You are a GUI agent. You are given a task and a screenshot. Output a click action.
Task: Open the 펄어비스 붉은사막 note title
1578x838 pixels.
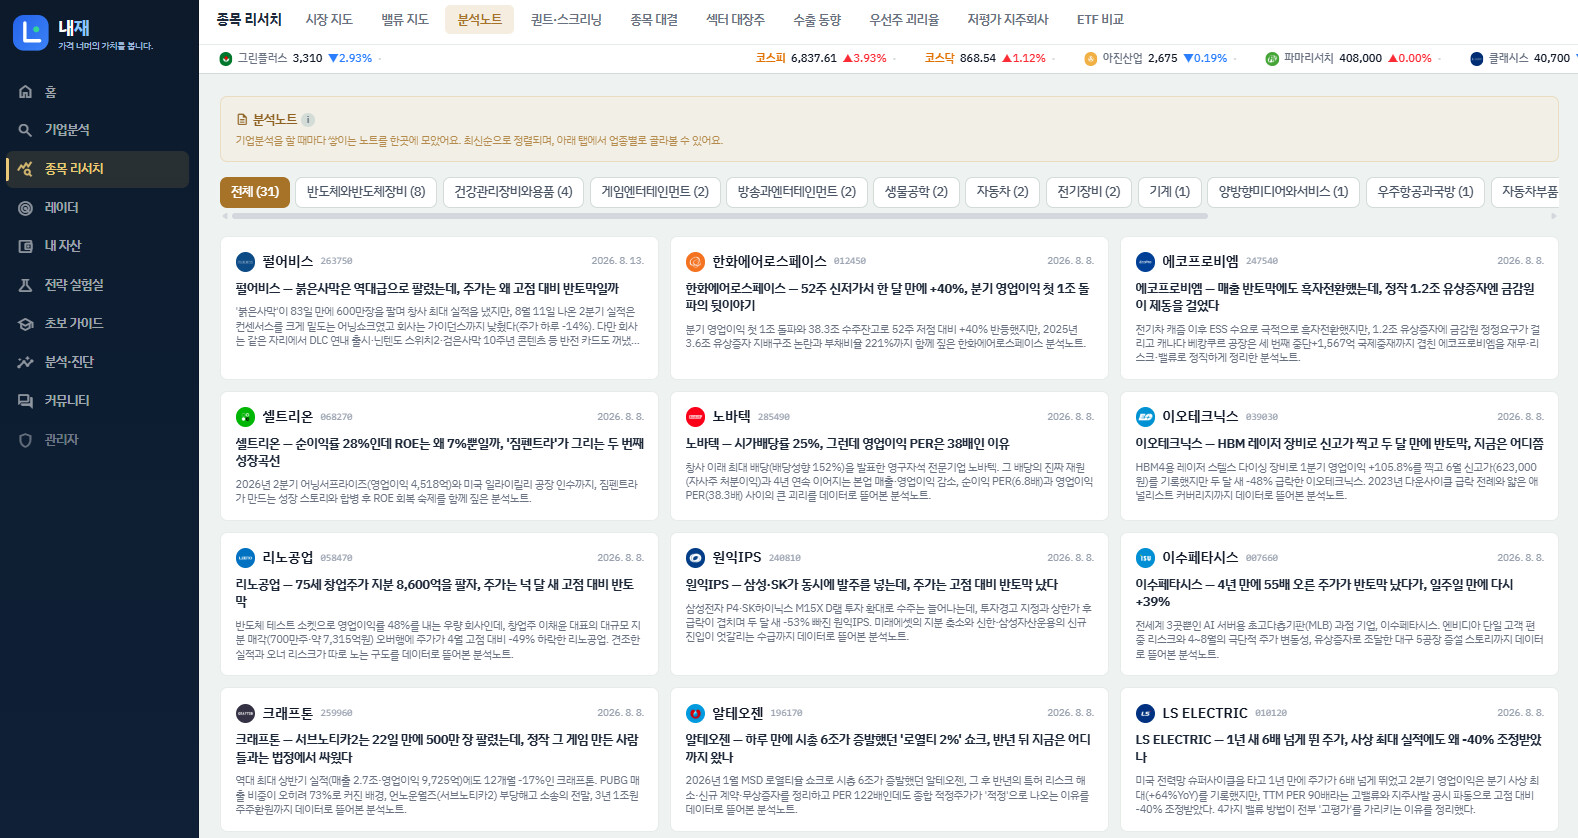tap(427, 288)
